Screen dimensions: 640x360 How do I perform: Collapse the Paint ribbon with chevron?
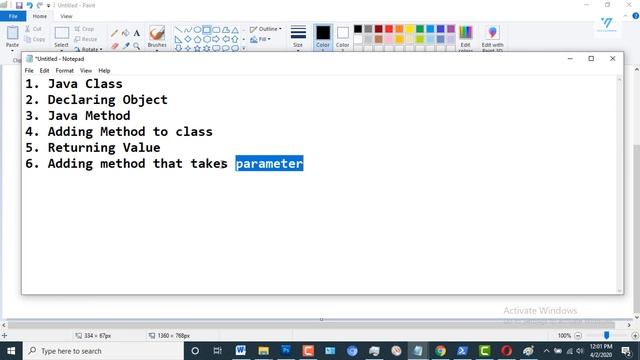click(x=625, y=16)
